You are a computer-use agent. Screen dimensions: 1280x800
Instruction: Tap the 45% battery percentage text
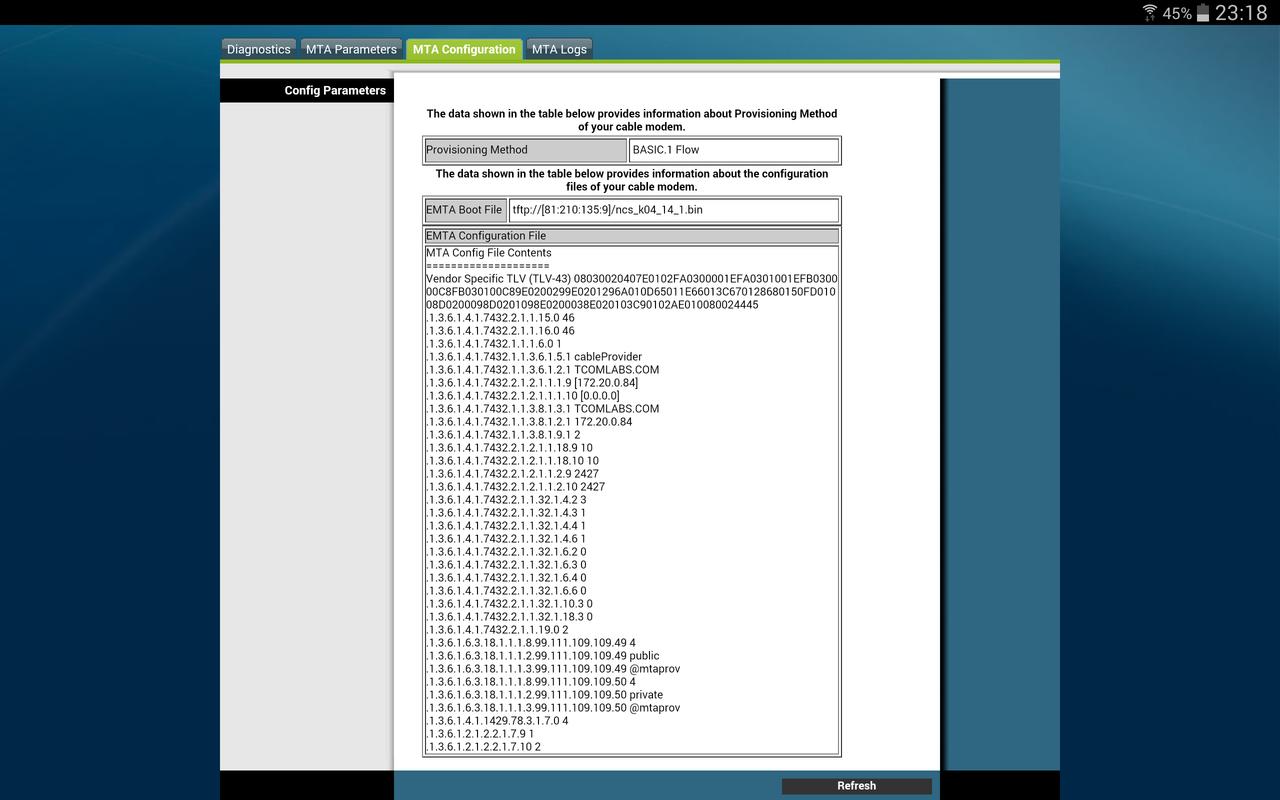click(x=1176, y=14)
